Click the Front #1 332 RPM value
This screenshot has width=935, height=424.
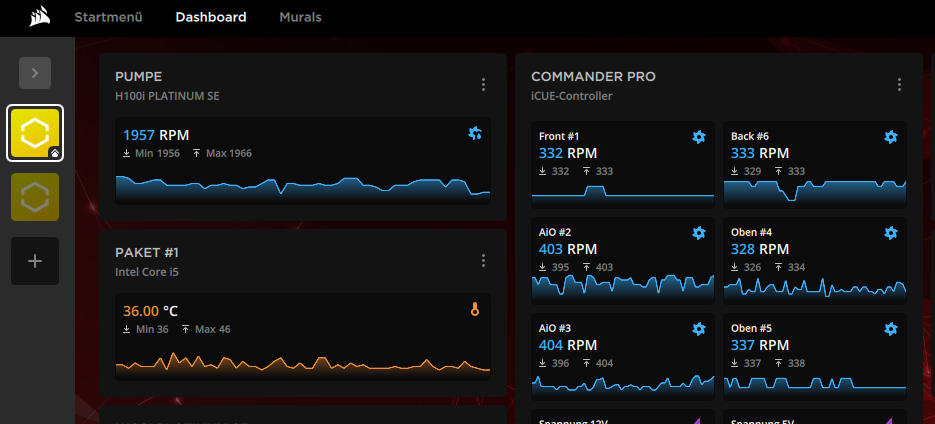tap(568, 153)
